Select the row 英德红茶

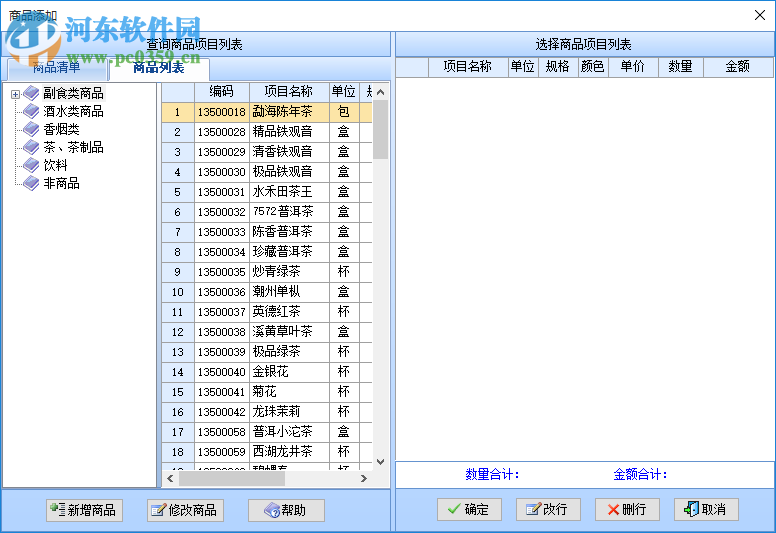267,312
